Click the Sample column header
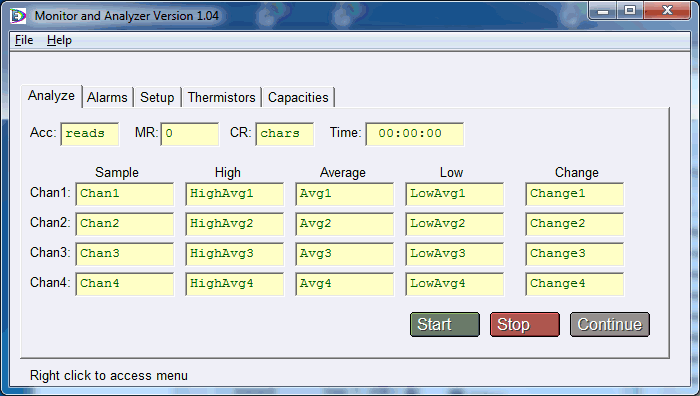The image size is (700, 396). coord(117,173)
